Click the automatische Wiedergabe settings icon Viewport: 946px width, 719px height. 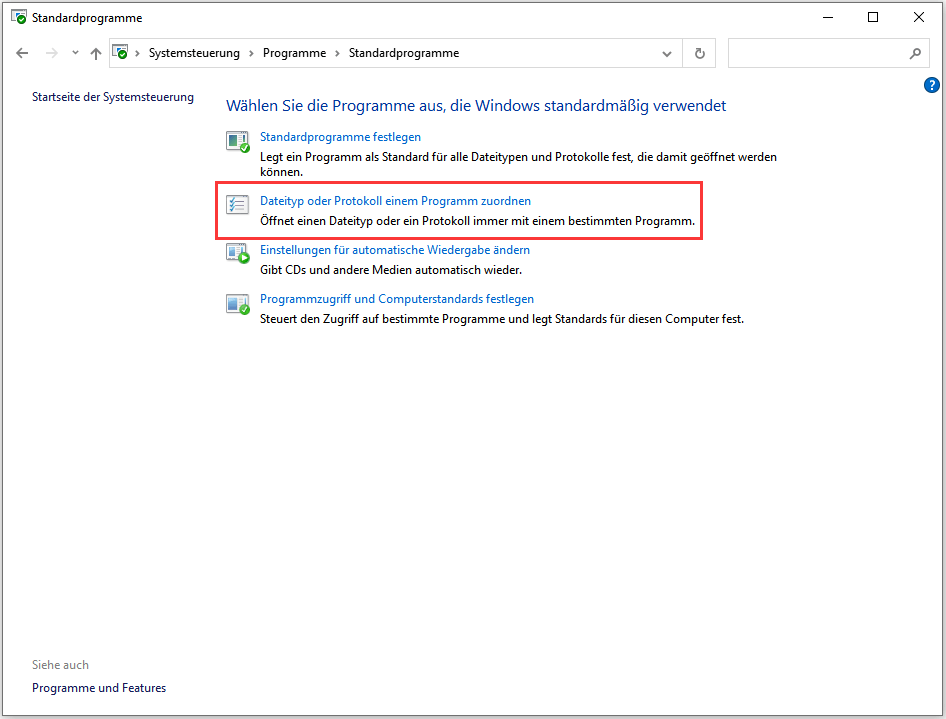(x=237, y=254)
